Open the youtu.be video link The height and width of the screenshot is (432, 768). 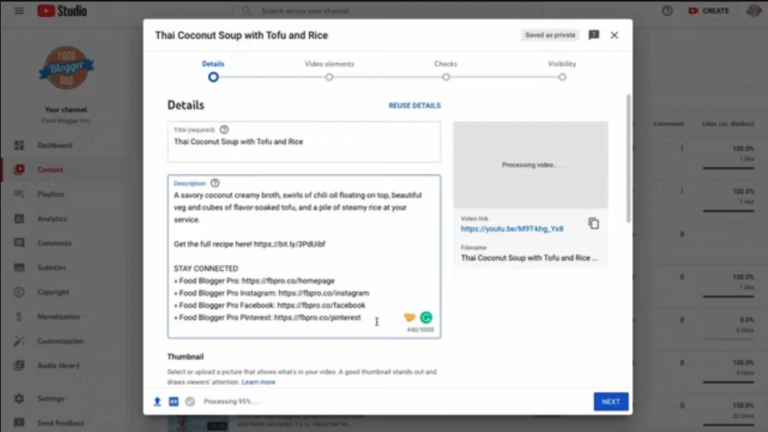pos(511,229)
